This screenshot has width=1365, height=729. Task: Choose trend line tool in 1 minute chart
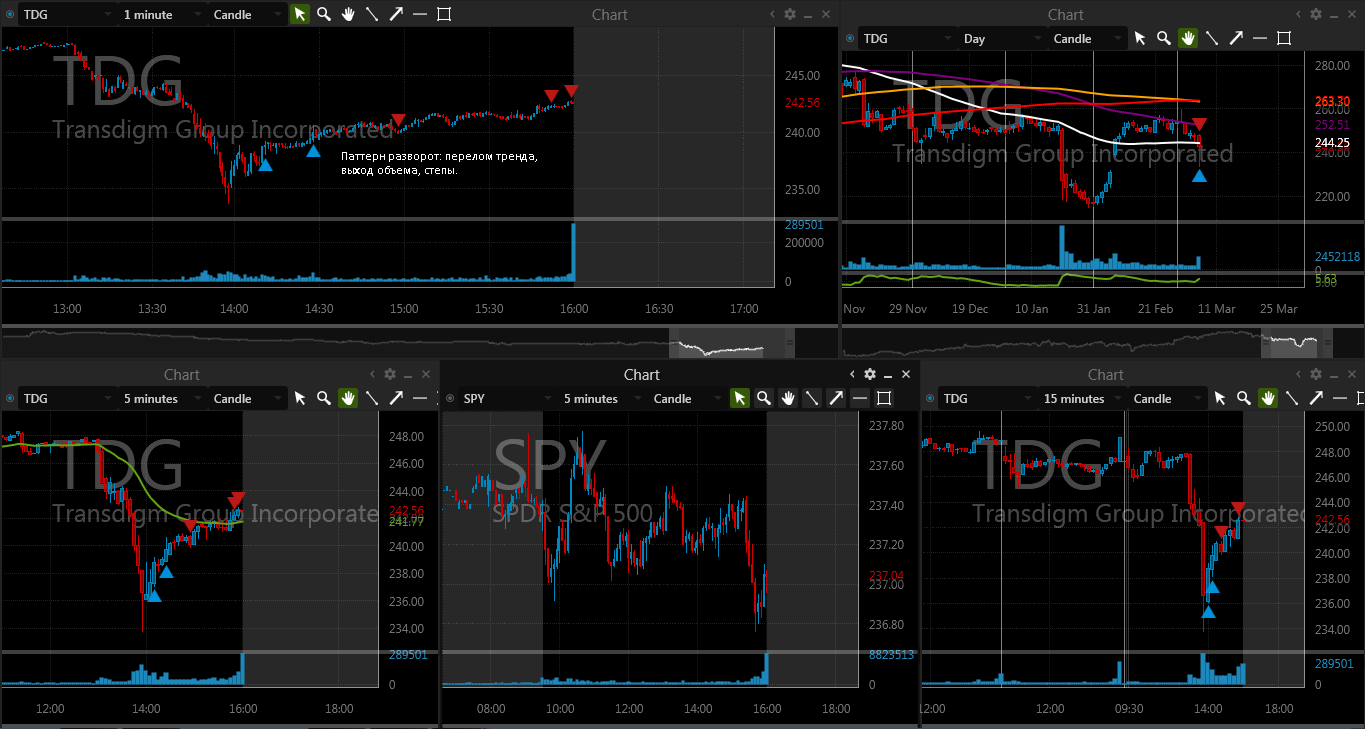tap(372, 14)
